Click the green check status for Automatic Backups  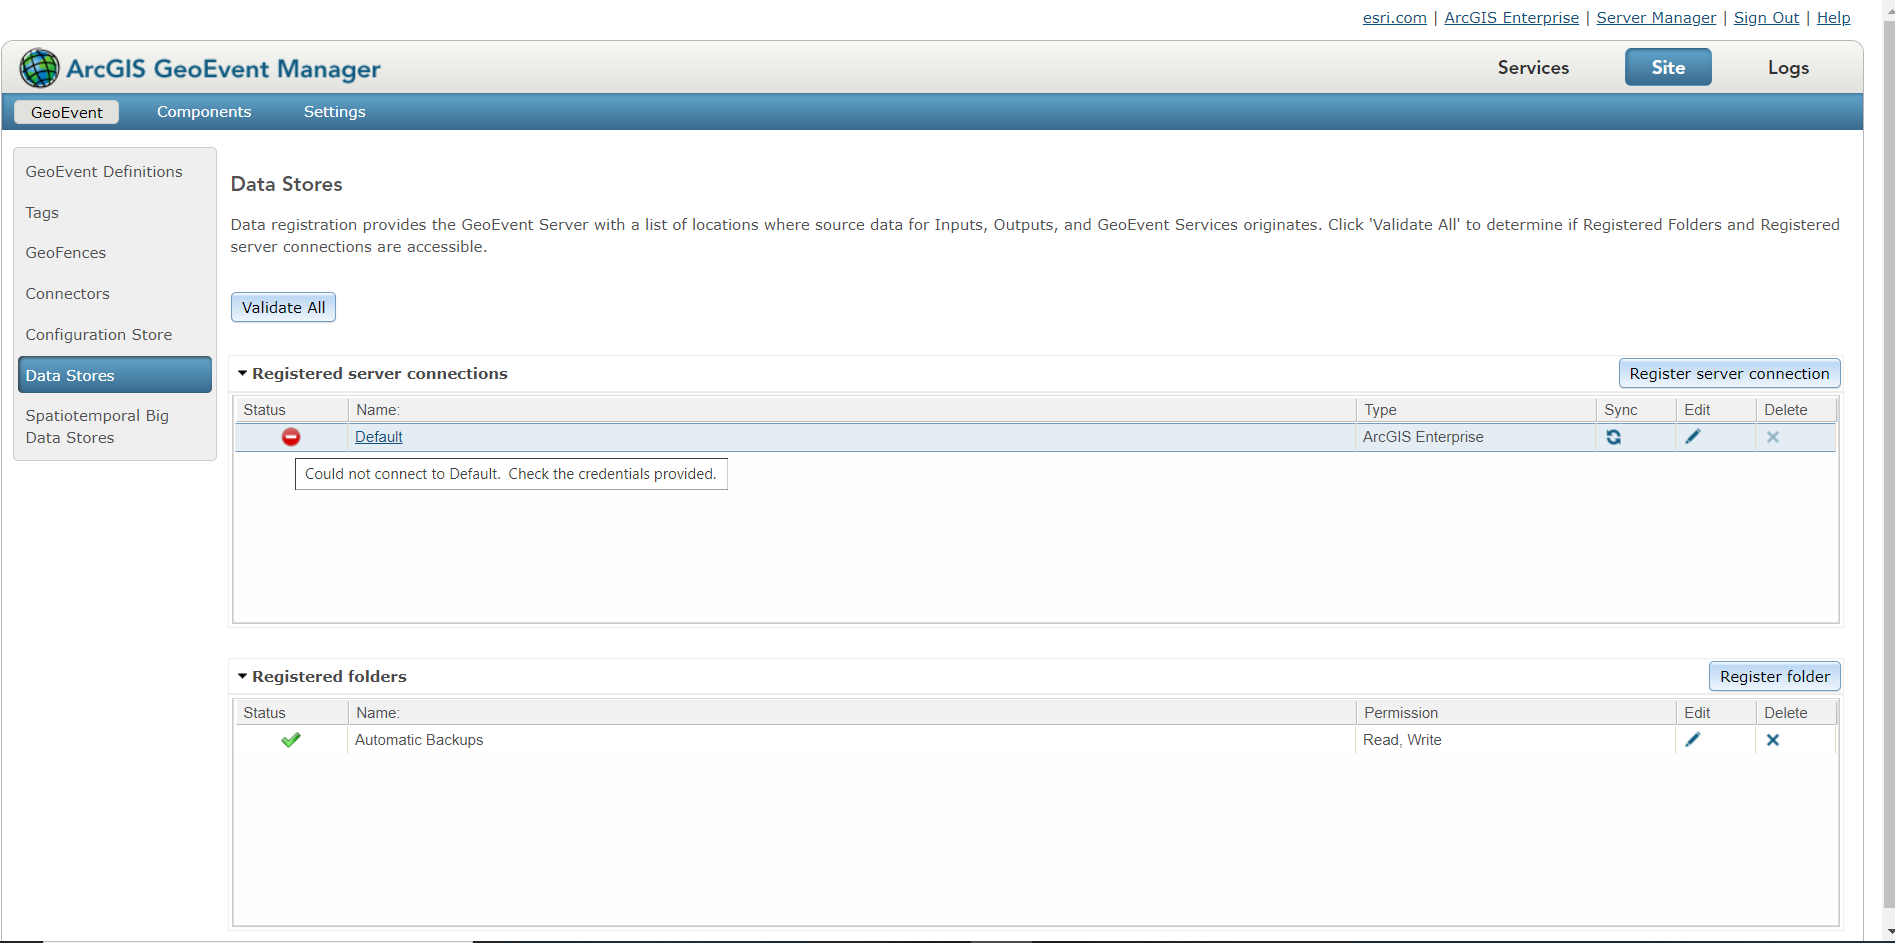[291, 740]
